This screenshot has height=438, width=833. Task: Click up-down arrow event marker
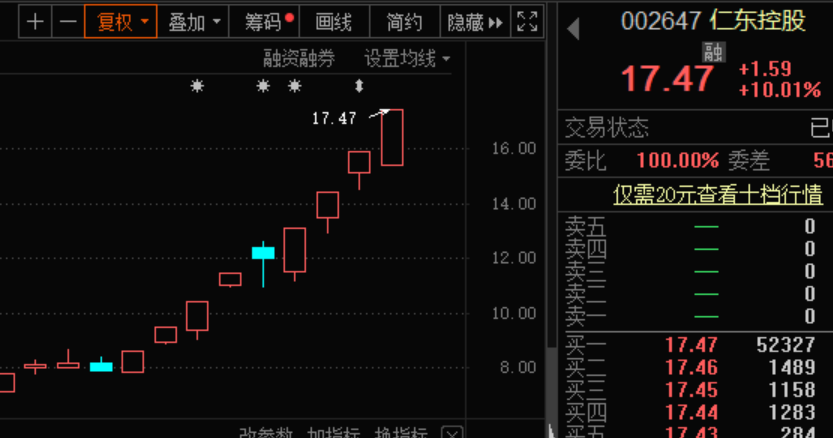359,86
